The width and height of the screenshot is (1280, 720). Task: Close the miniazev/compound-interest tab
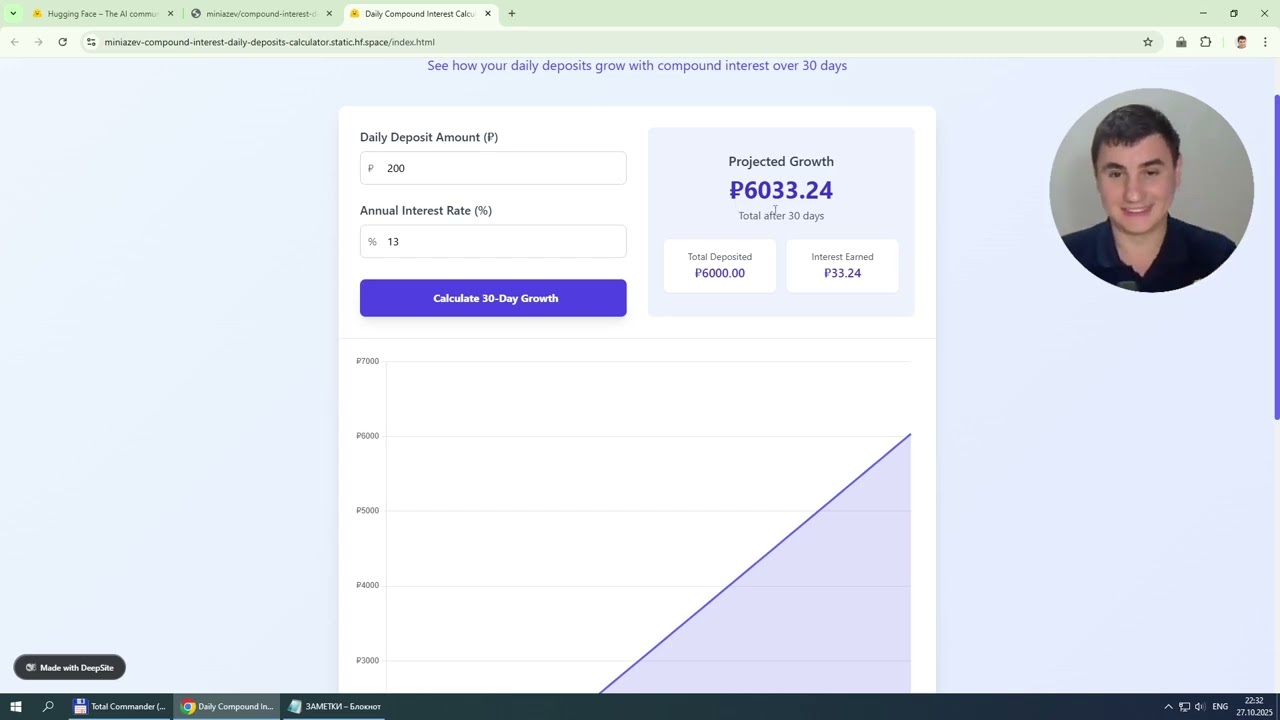tap(329, 14)
